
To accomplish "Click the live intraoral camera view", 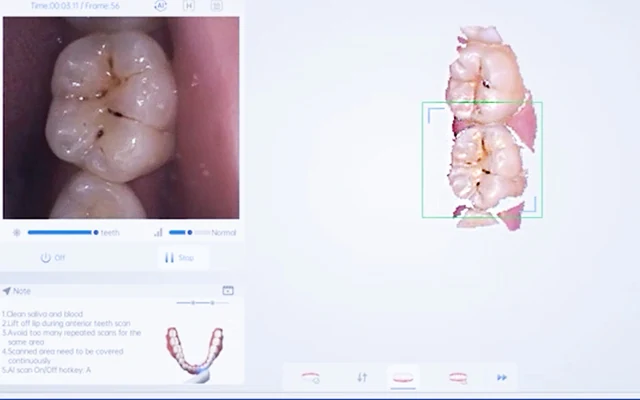I will [x=121, y=118].
